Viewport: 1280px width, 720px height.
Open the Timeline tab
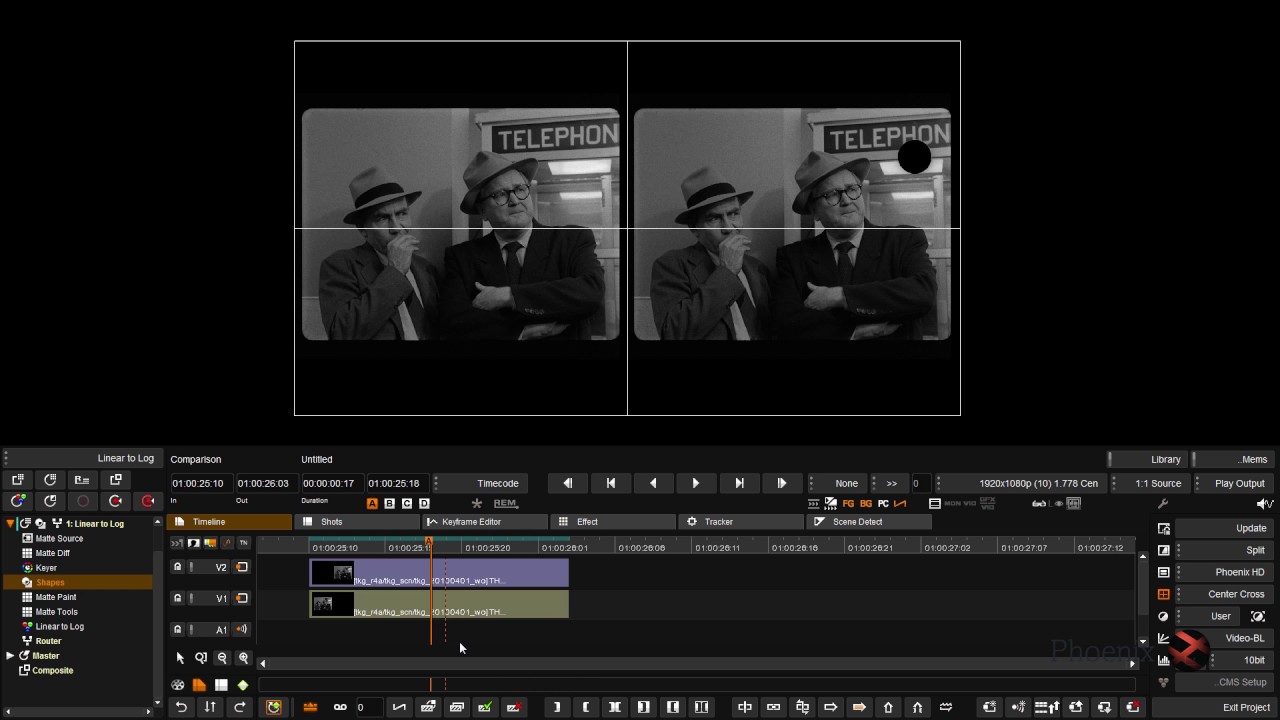(229, 522)
